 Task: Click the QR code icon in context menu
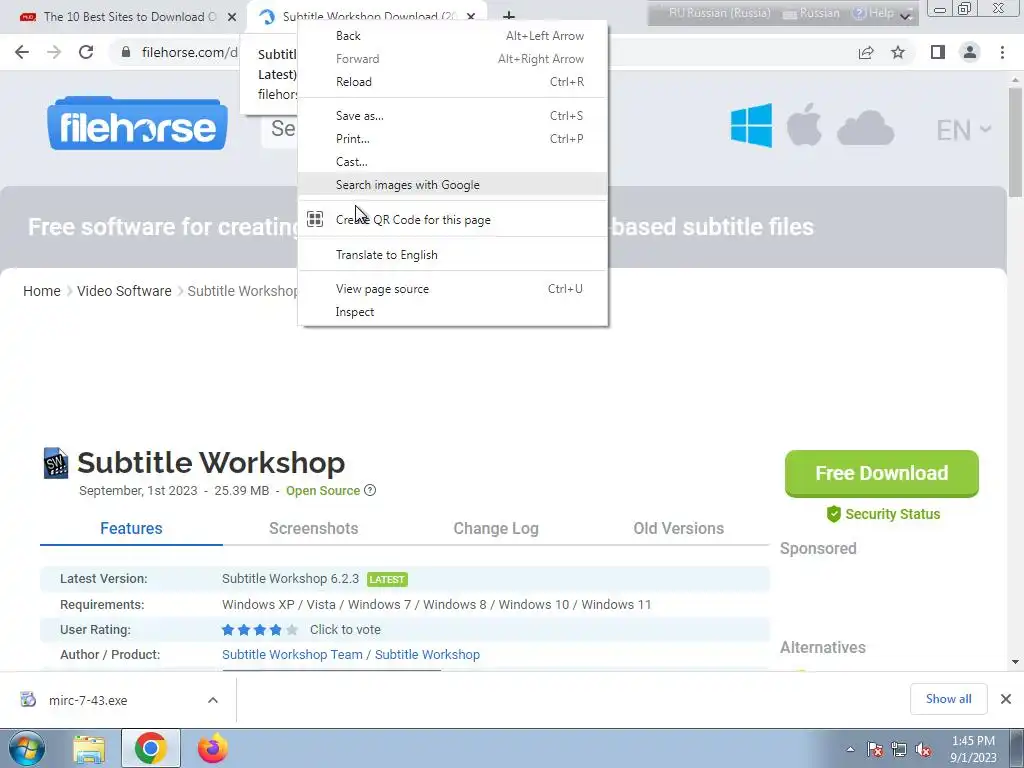point(315,219)
